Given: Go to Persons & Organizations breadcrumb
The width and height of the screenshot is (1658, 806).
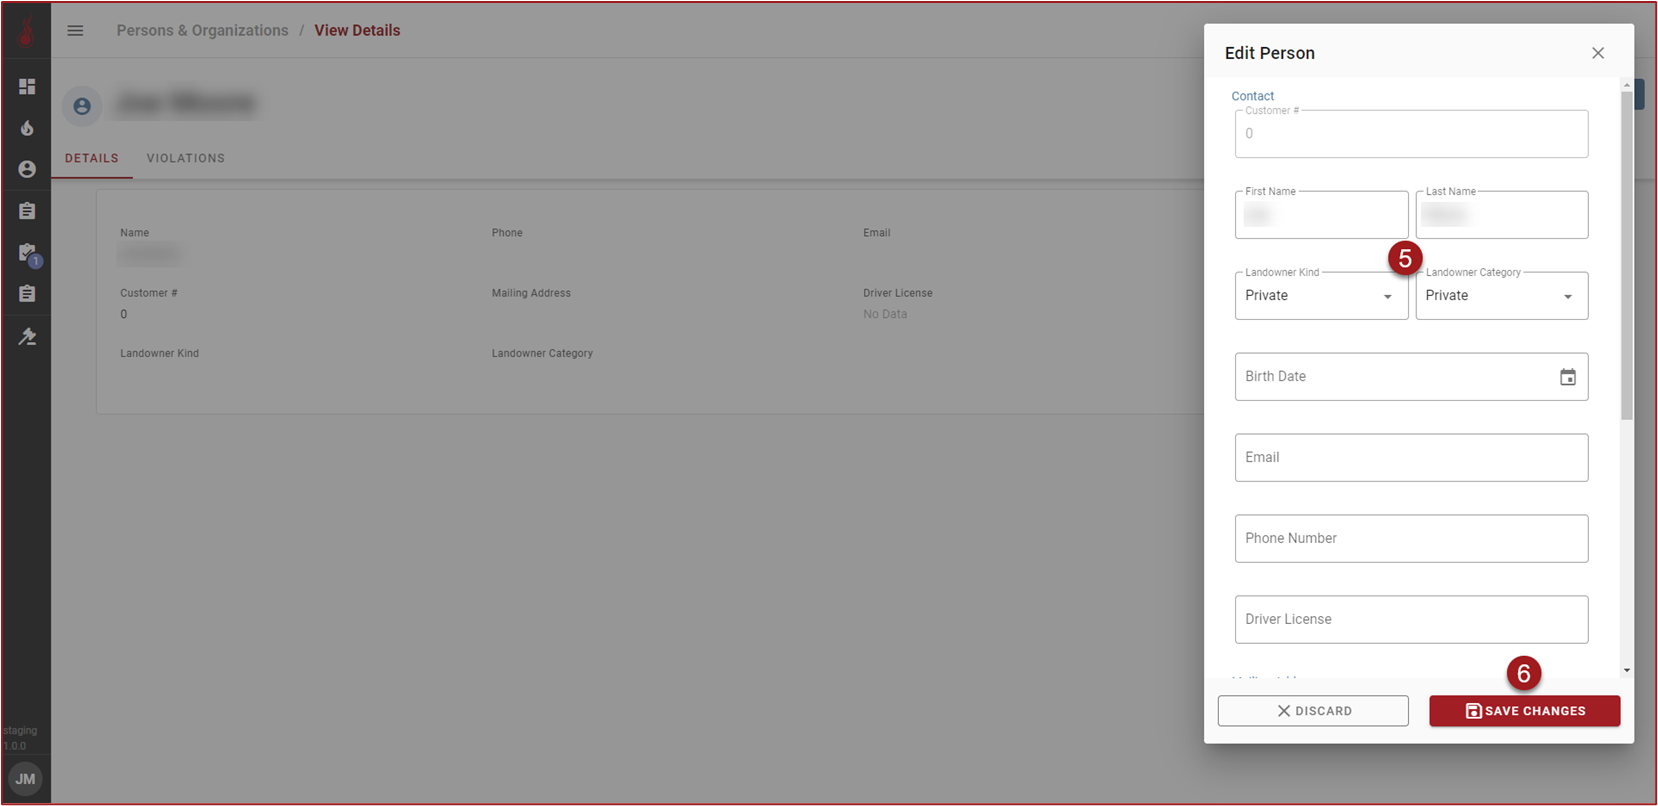Looking at the screenshot, I should (x=202, y=31).
